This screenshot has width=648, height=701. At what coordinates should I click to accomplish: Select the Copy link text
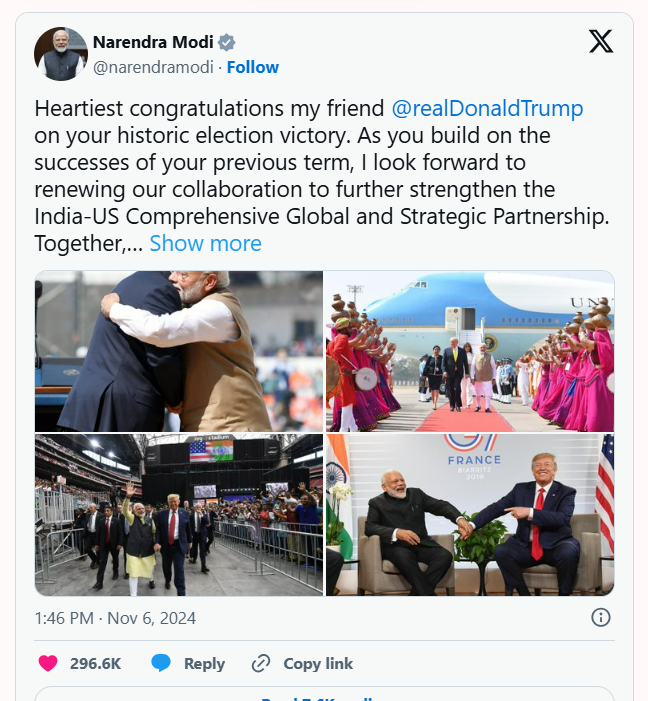pyautogui.click(x=318, y=664)
